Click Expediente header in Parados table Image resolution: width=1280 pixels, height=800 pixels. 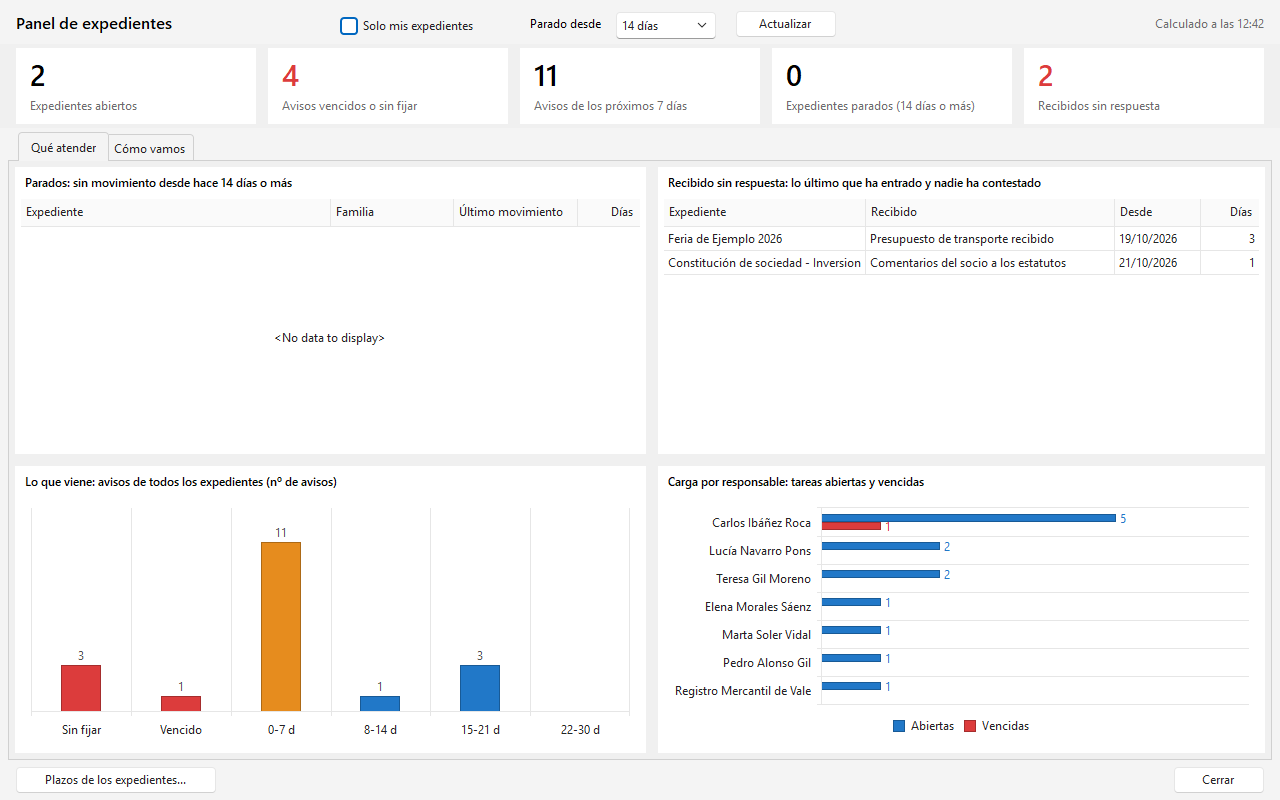pos(176,212)
